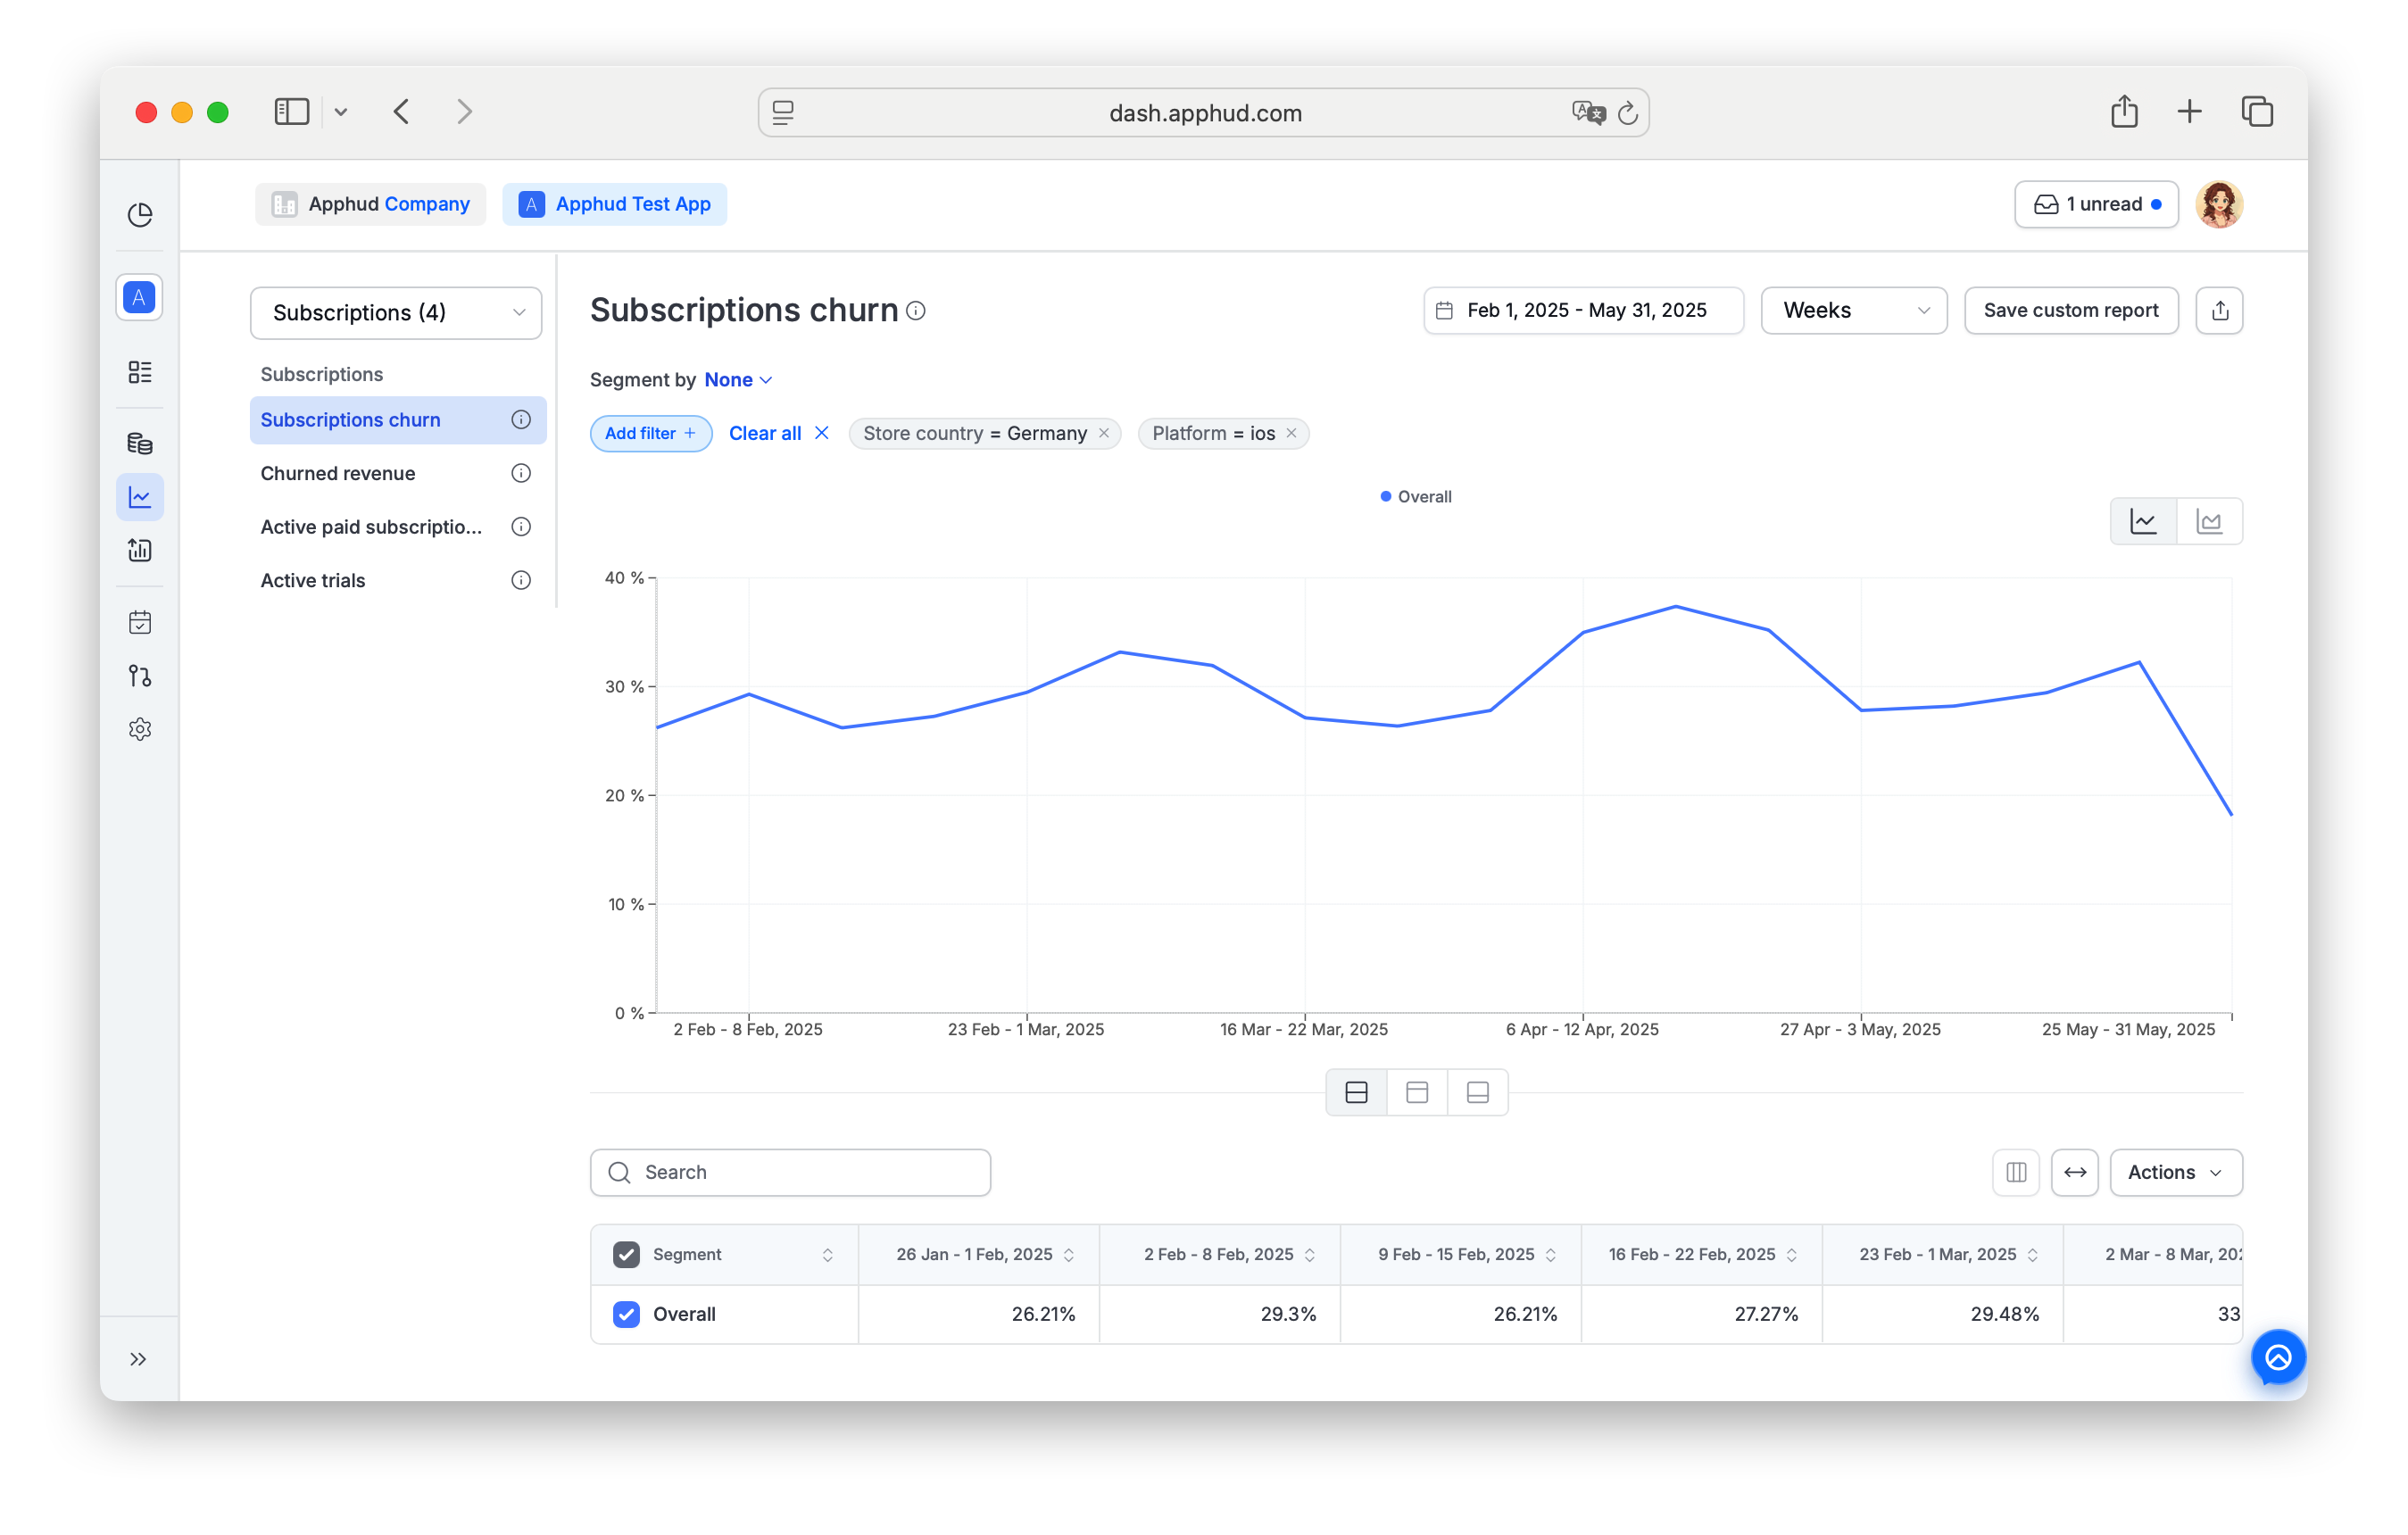Reload the page with refresh icon
Screen dimensions: 2408x1535
(x=1628, y=112)
